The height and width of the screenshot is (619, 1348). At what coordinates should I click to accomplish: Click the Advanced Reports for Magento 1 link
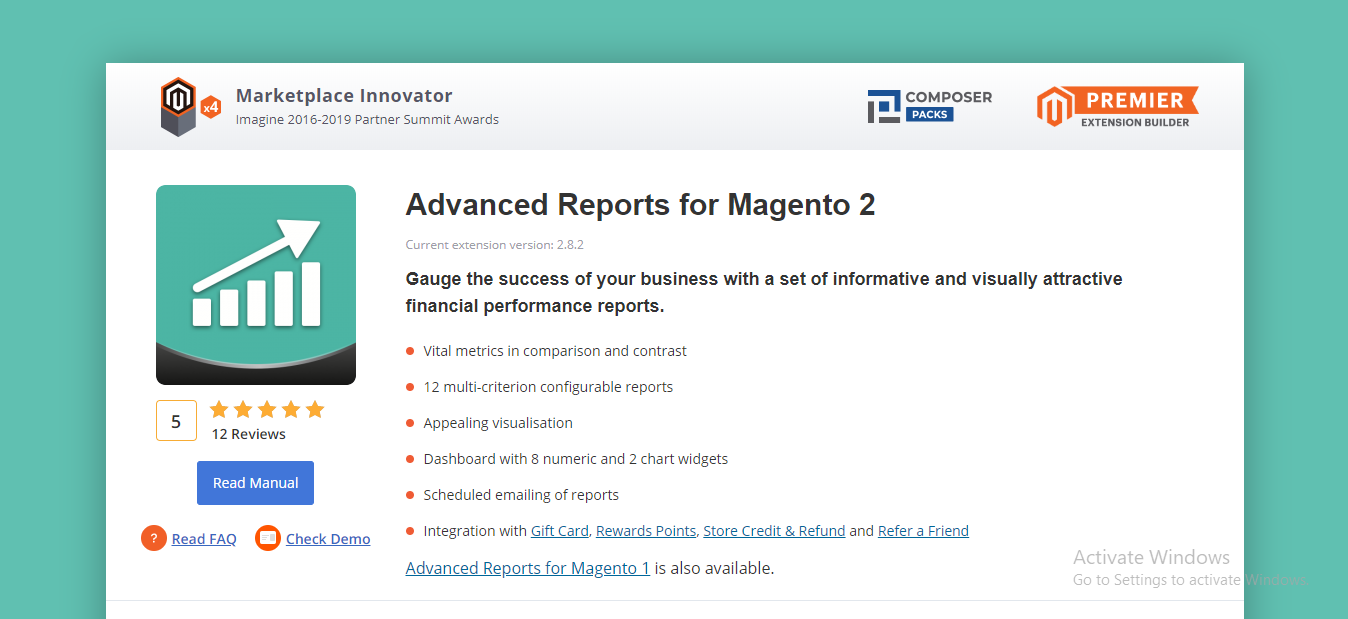527,567
